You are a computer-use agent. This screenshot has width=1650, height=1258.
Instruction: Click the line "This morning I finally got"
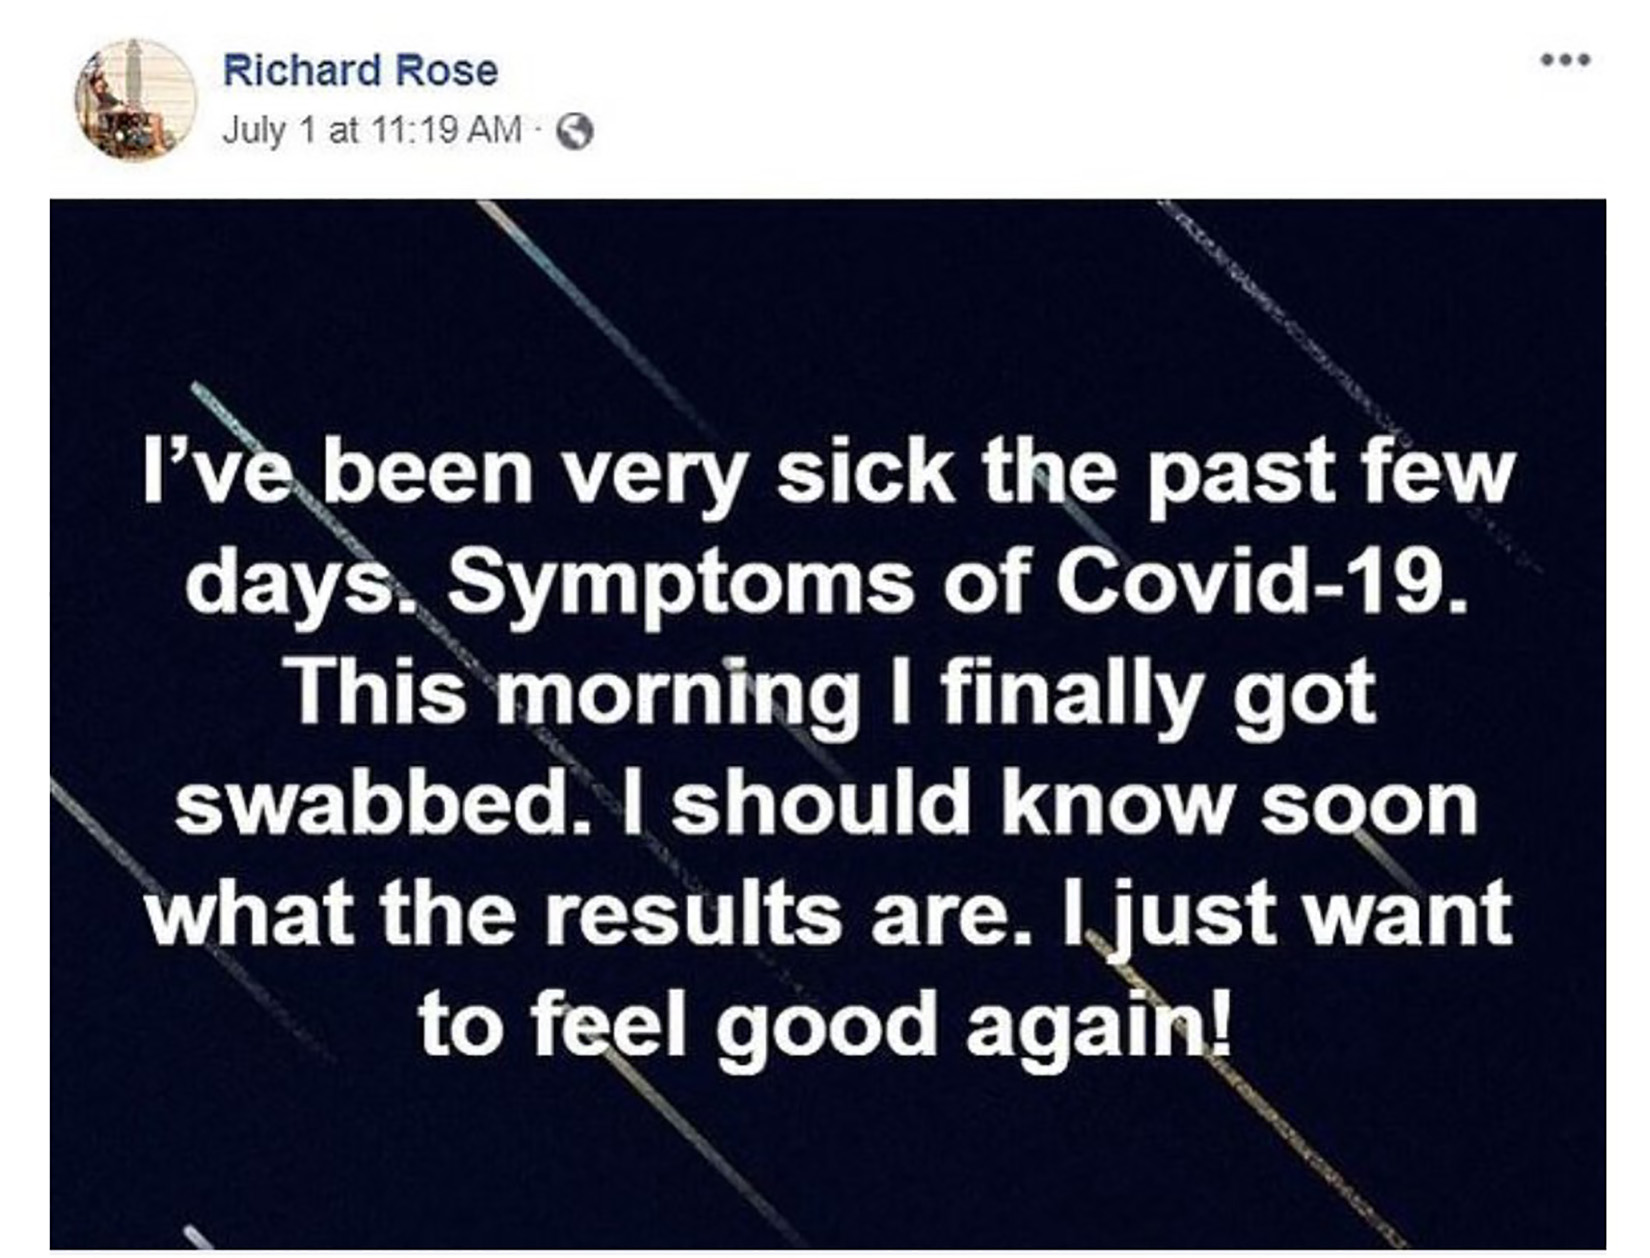tap(832, 692)
